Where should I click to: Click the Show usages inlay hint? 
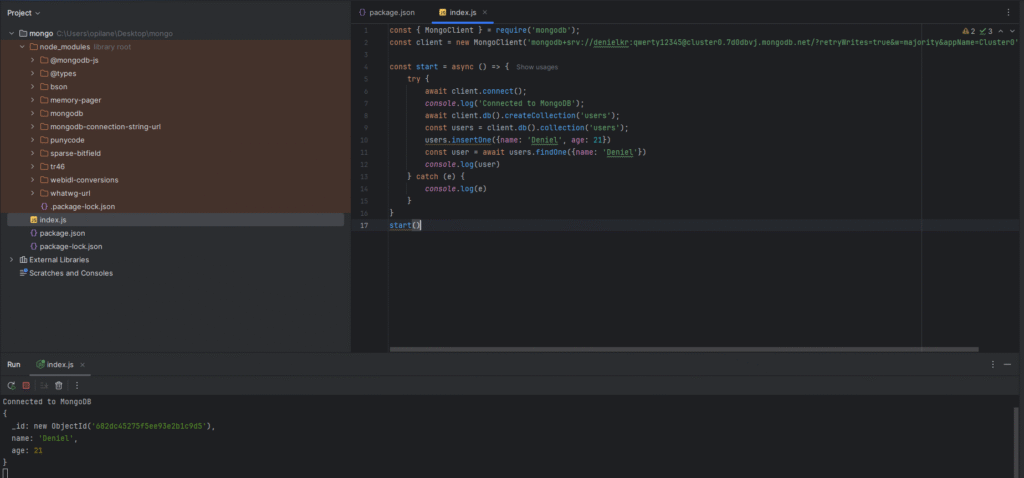click(537, 67)
